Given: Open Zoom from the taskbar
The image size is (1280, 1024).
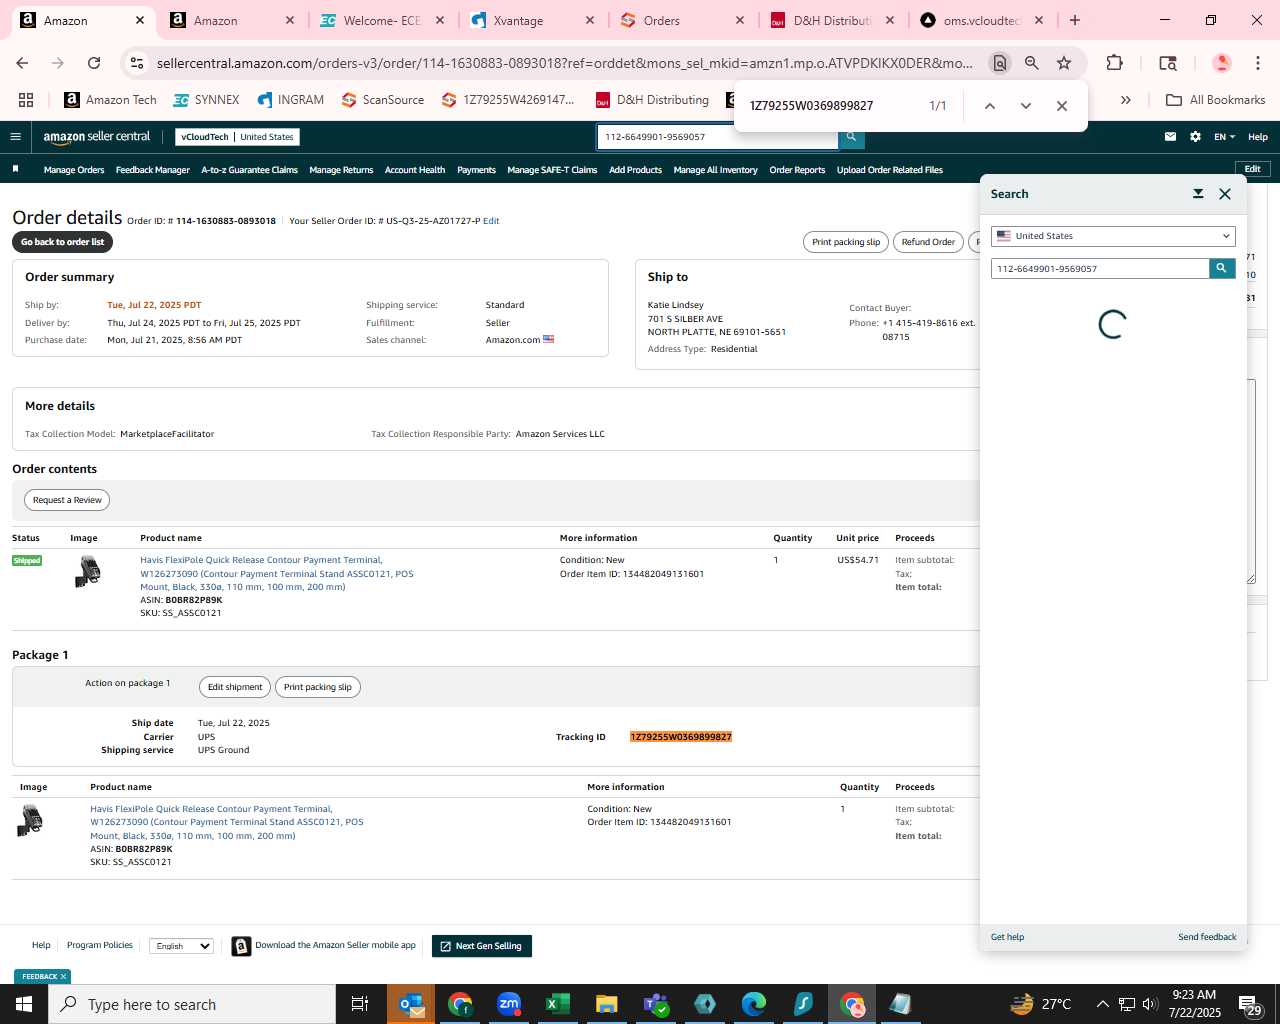Looking at the screenshot, I should (x=509, y=1004).
